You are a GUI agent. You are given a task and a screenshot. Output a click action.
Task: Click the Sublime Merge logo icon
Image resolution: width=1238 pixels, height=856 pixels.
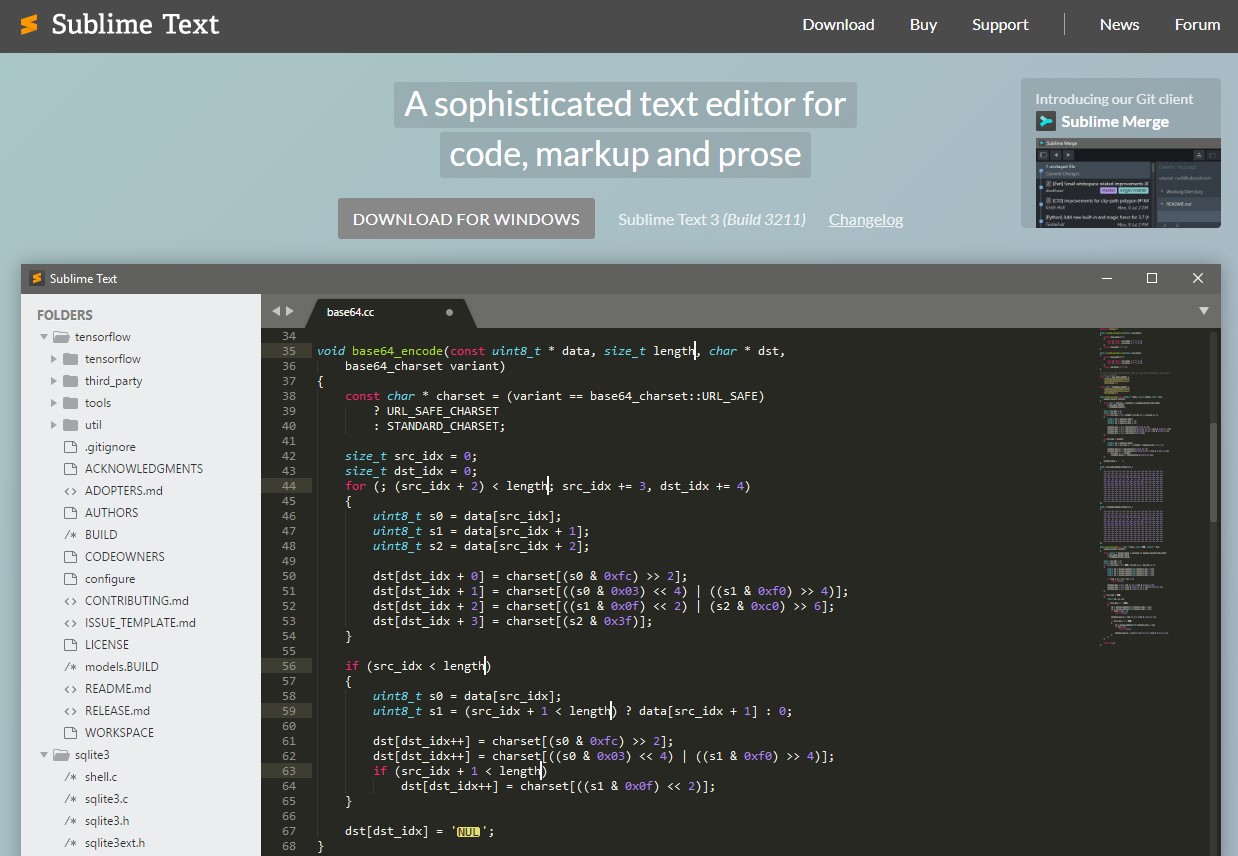pos(1046,121)
